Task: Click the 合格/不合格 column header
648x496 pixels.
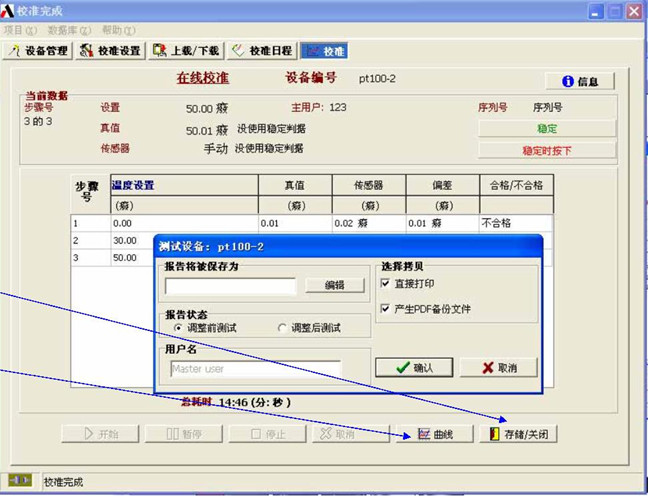Action: [517, 185]
